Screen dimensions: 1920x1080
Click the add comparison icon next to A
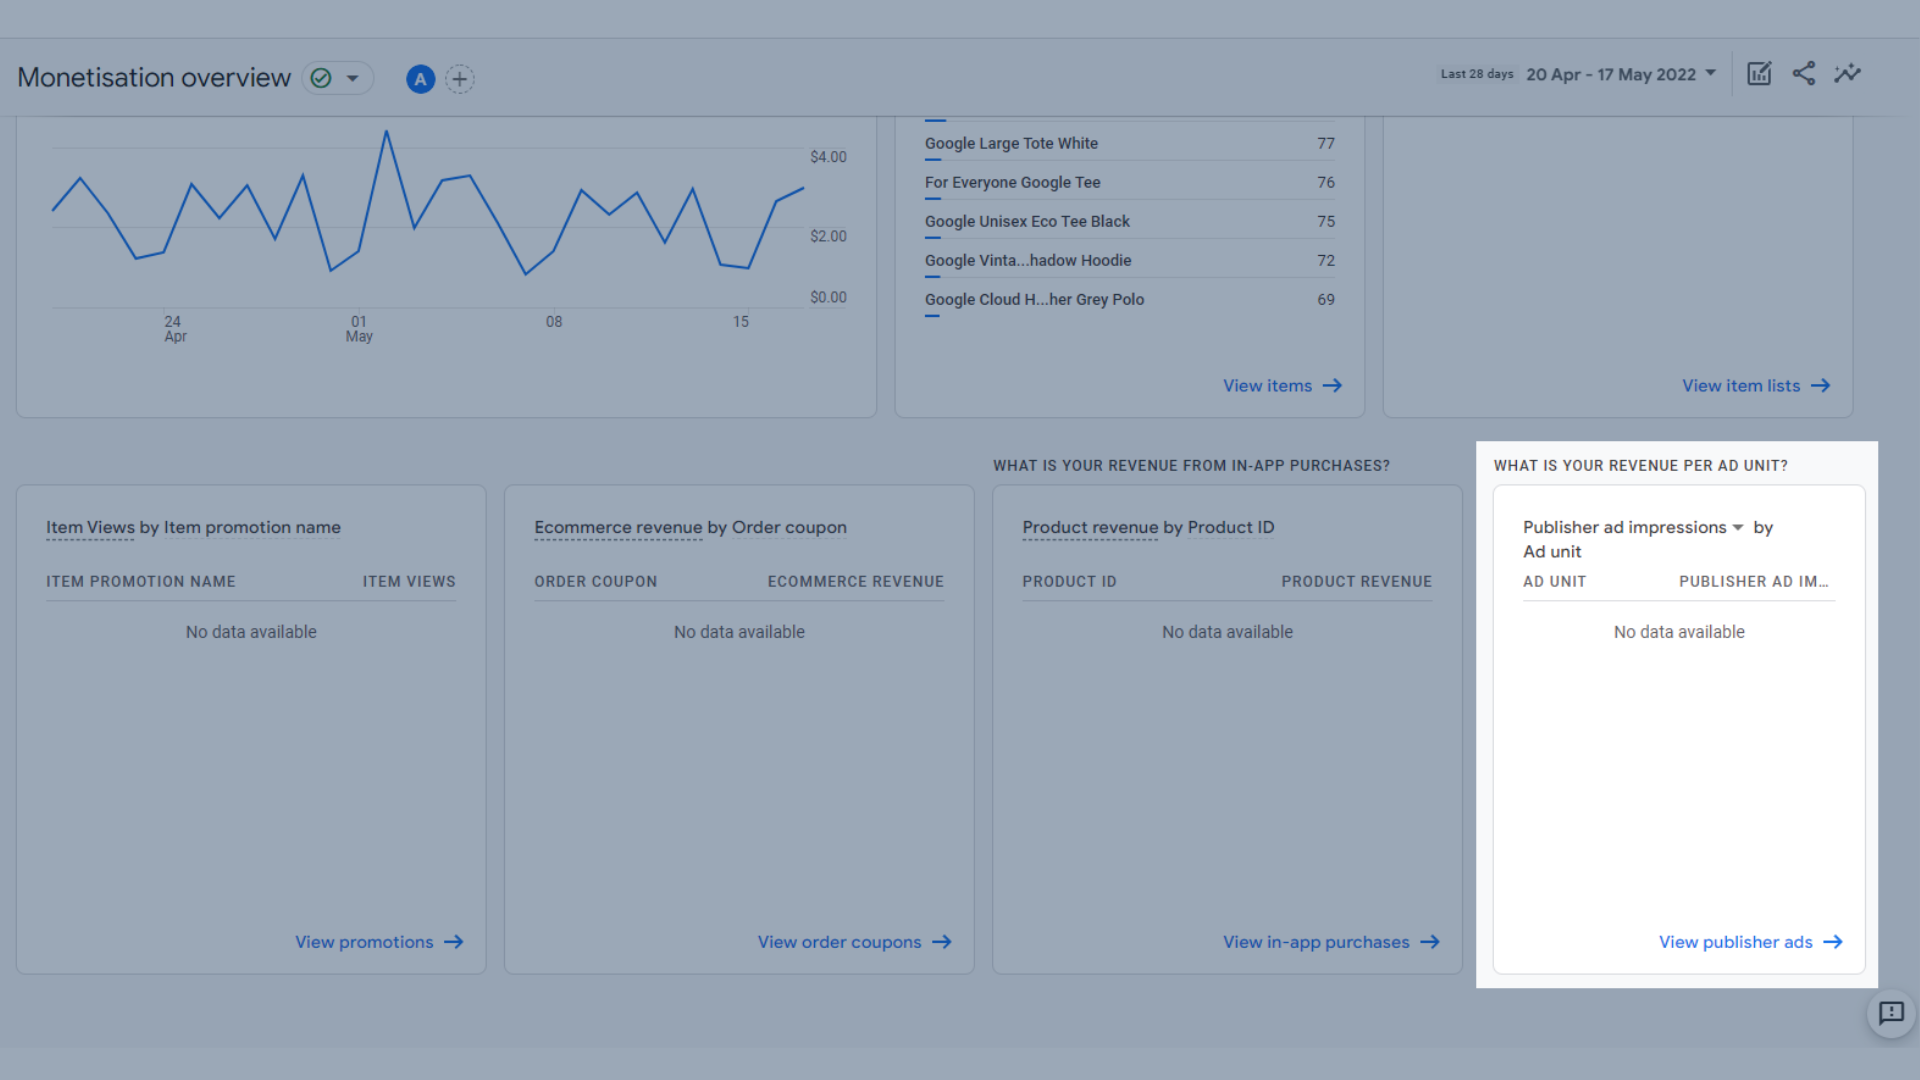click(460, 78)
